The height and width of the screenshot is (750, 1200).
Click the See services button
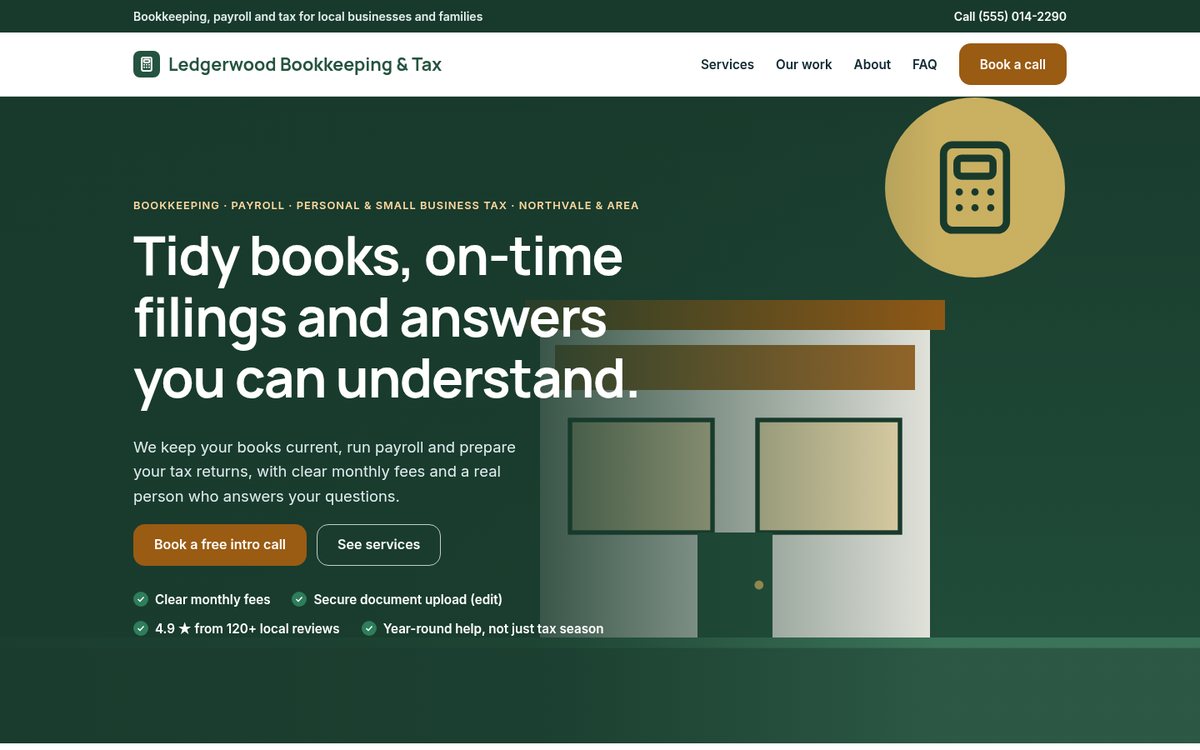click(x=379, y=545)
